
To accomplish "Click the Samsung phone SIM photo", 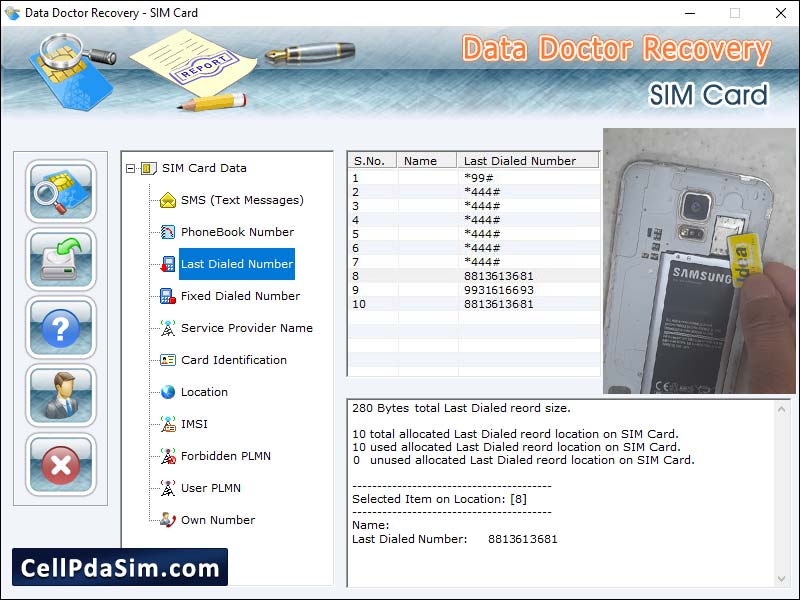I will coord(699,261).
